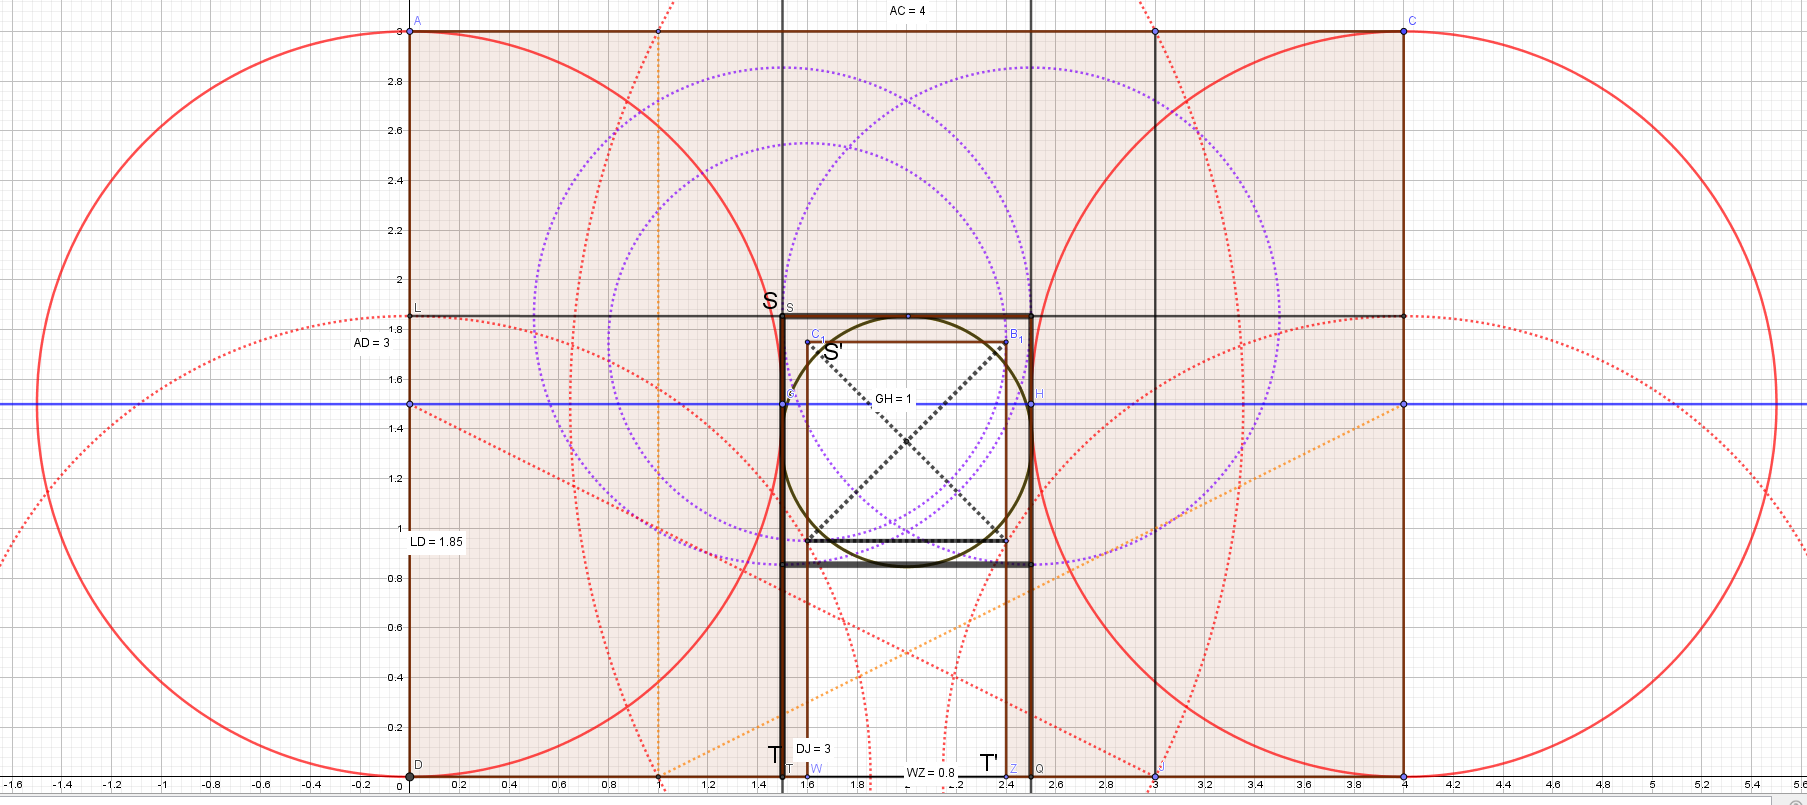This screenshot has height=805, width=1807.
Task: Select point Q on the x-axis
Action: point(1031,776)
